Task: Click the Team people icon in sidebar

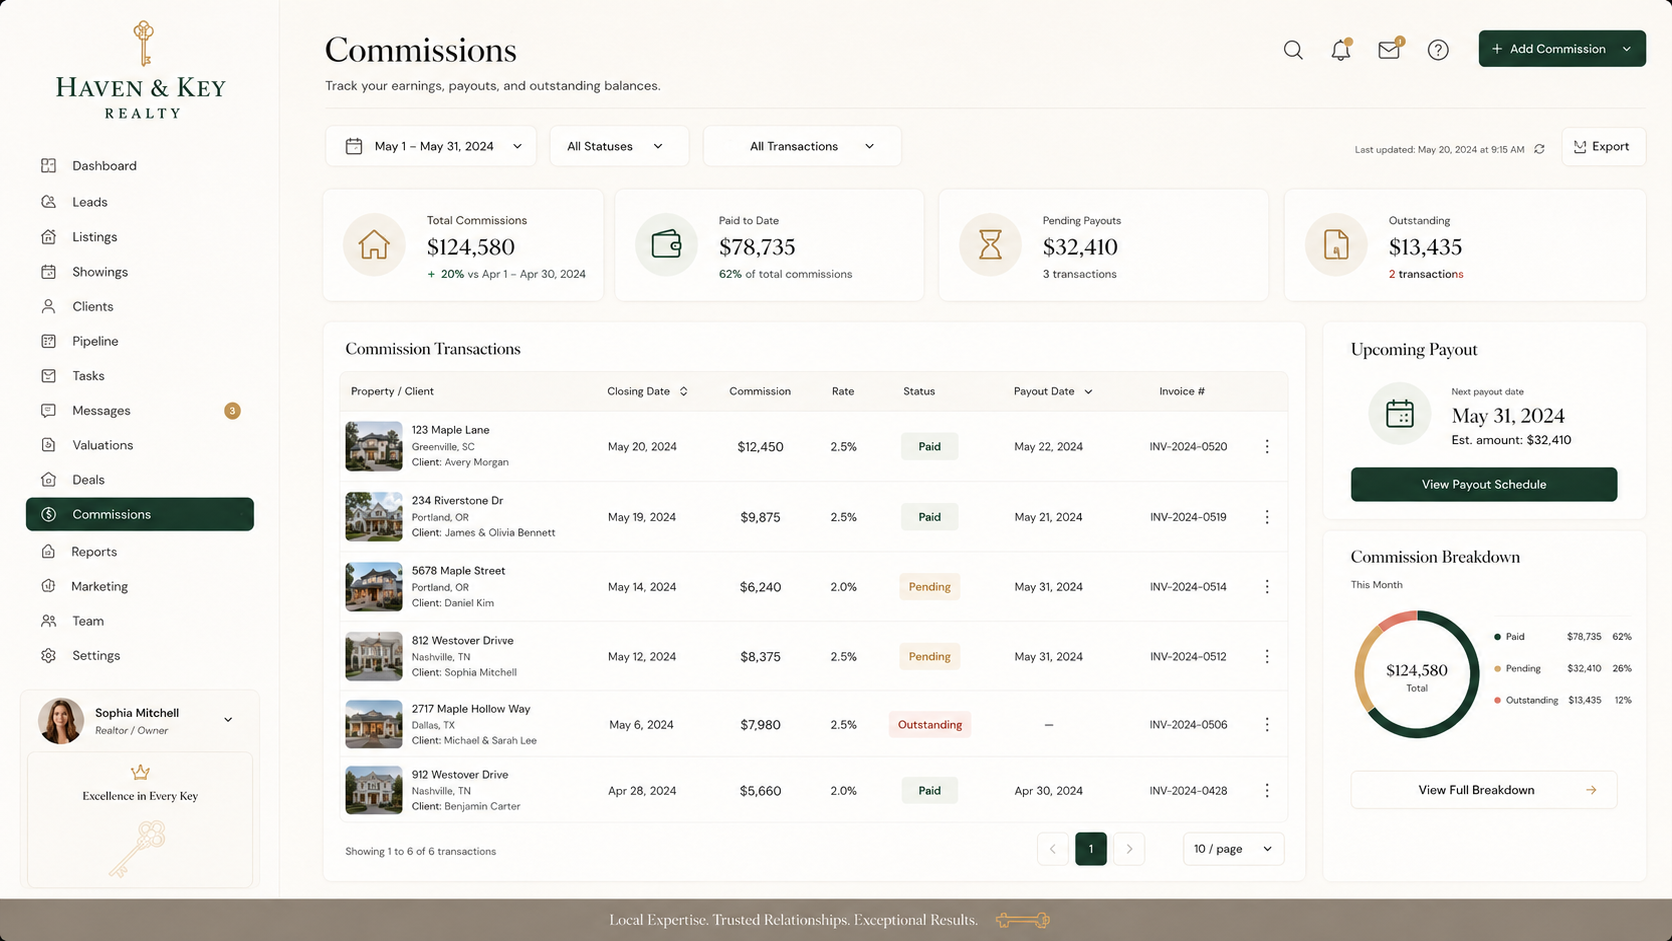Action: click(48, 621)
